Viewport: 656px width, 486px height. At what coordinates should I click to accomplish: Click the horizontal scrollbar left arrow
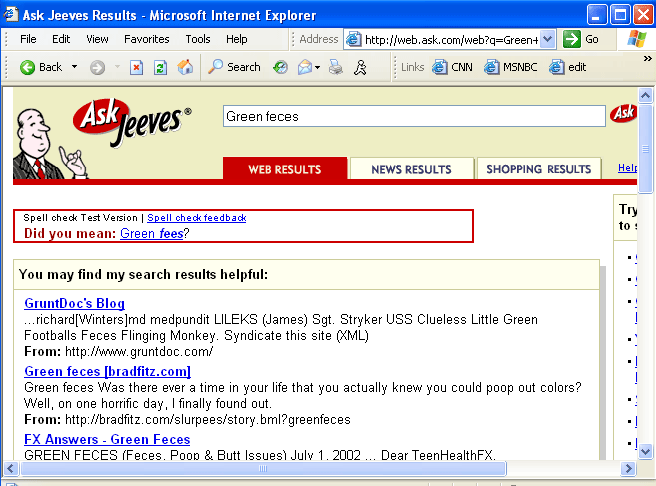pos(11,468)
